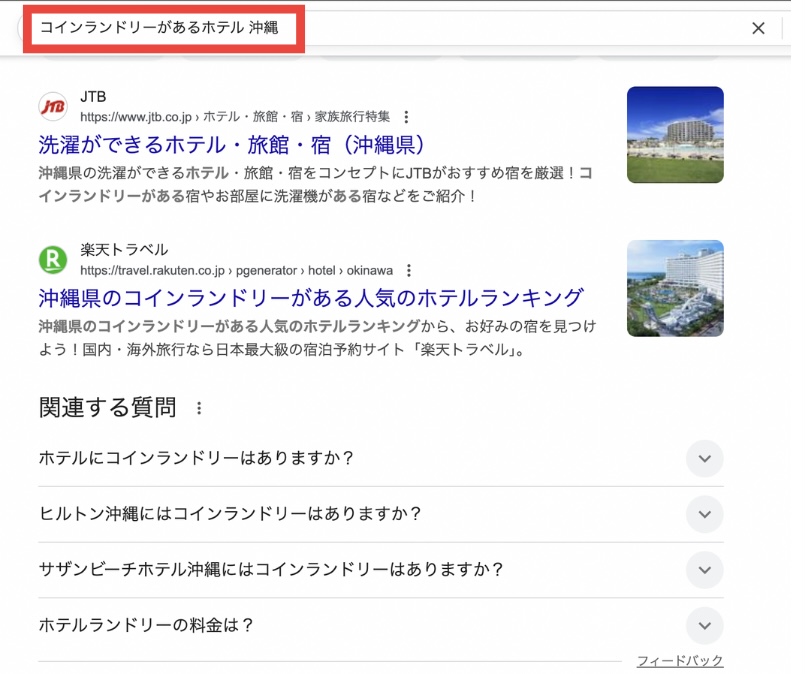The image size is (807, 674).
Task: Click the JTB site name text
Action: pos(93,97)
